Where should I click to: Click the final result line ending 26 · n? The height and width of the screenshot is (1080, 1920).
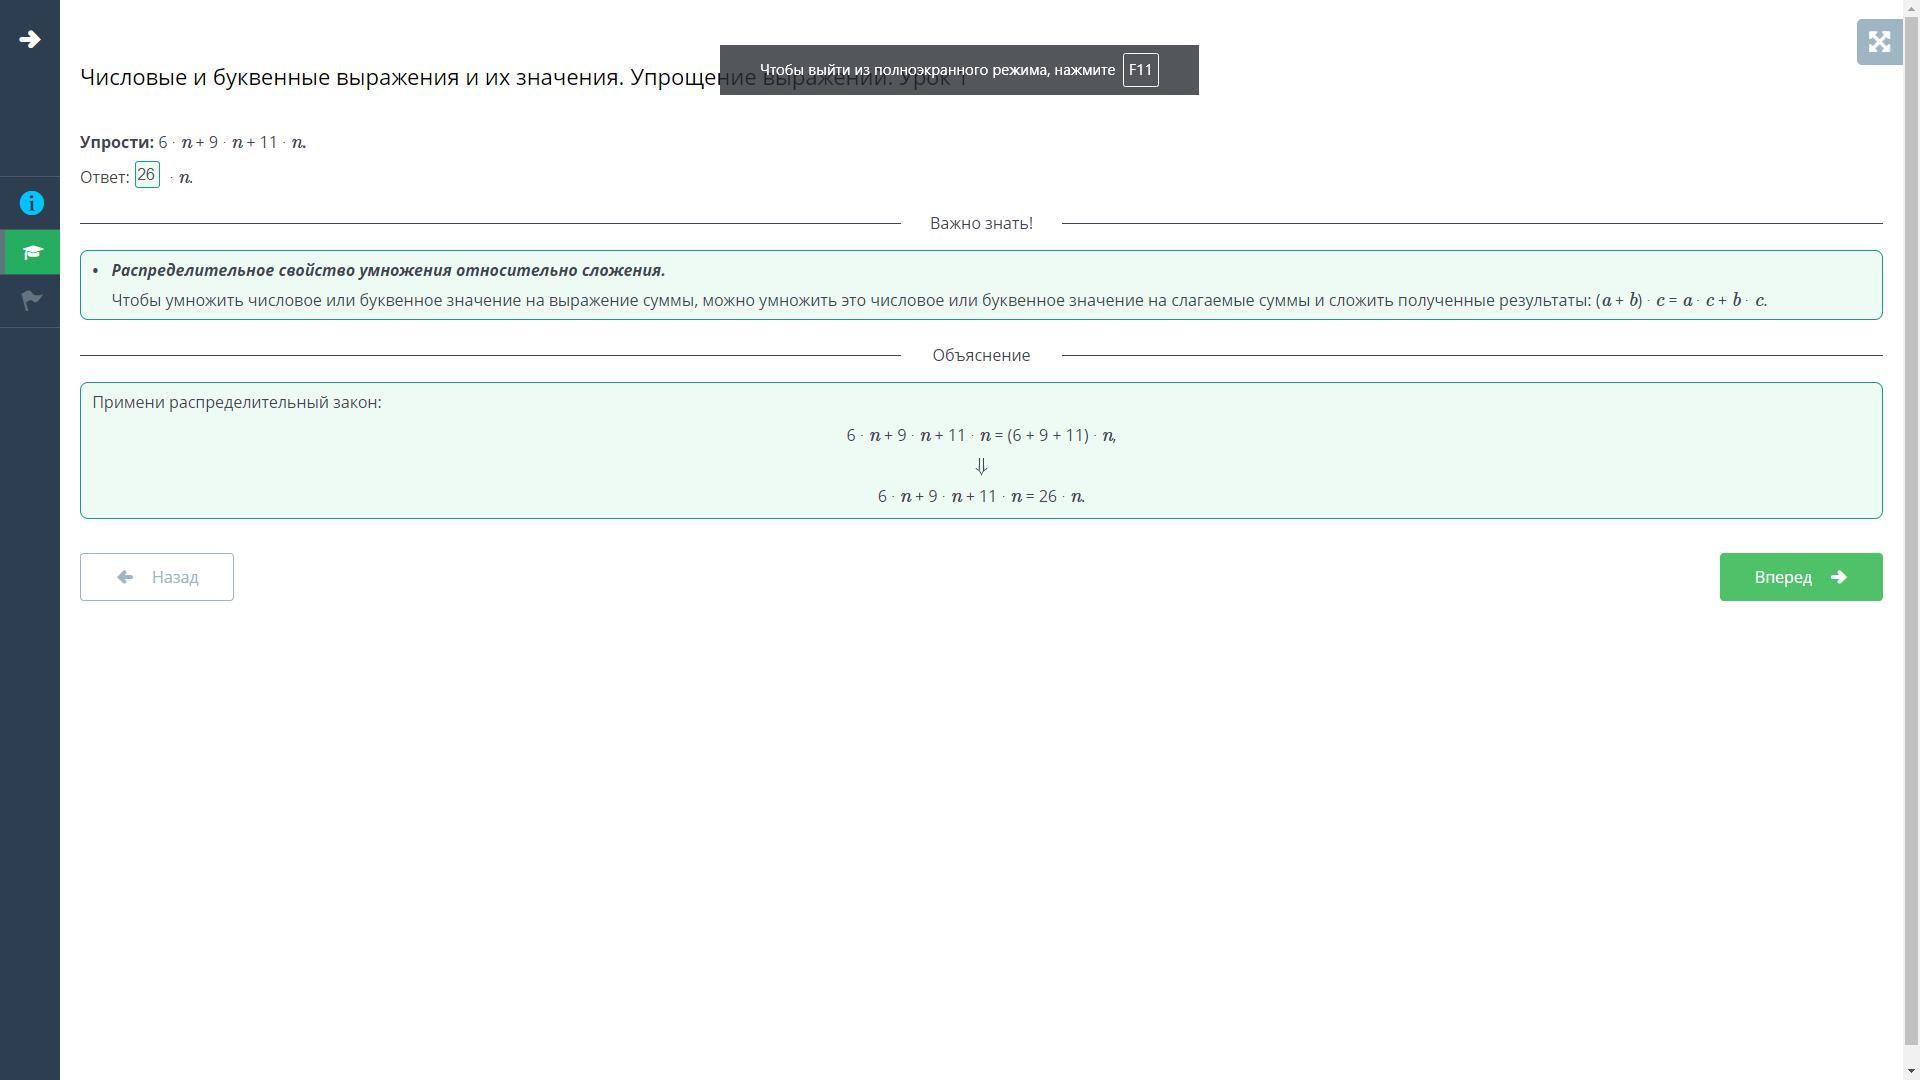[981, 496]
